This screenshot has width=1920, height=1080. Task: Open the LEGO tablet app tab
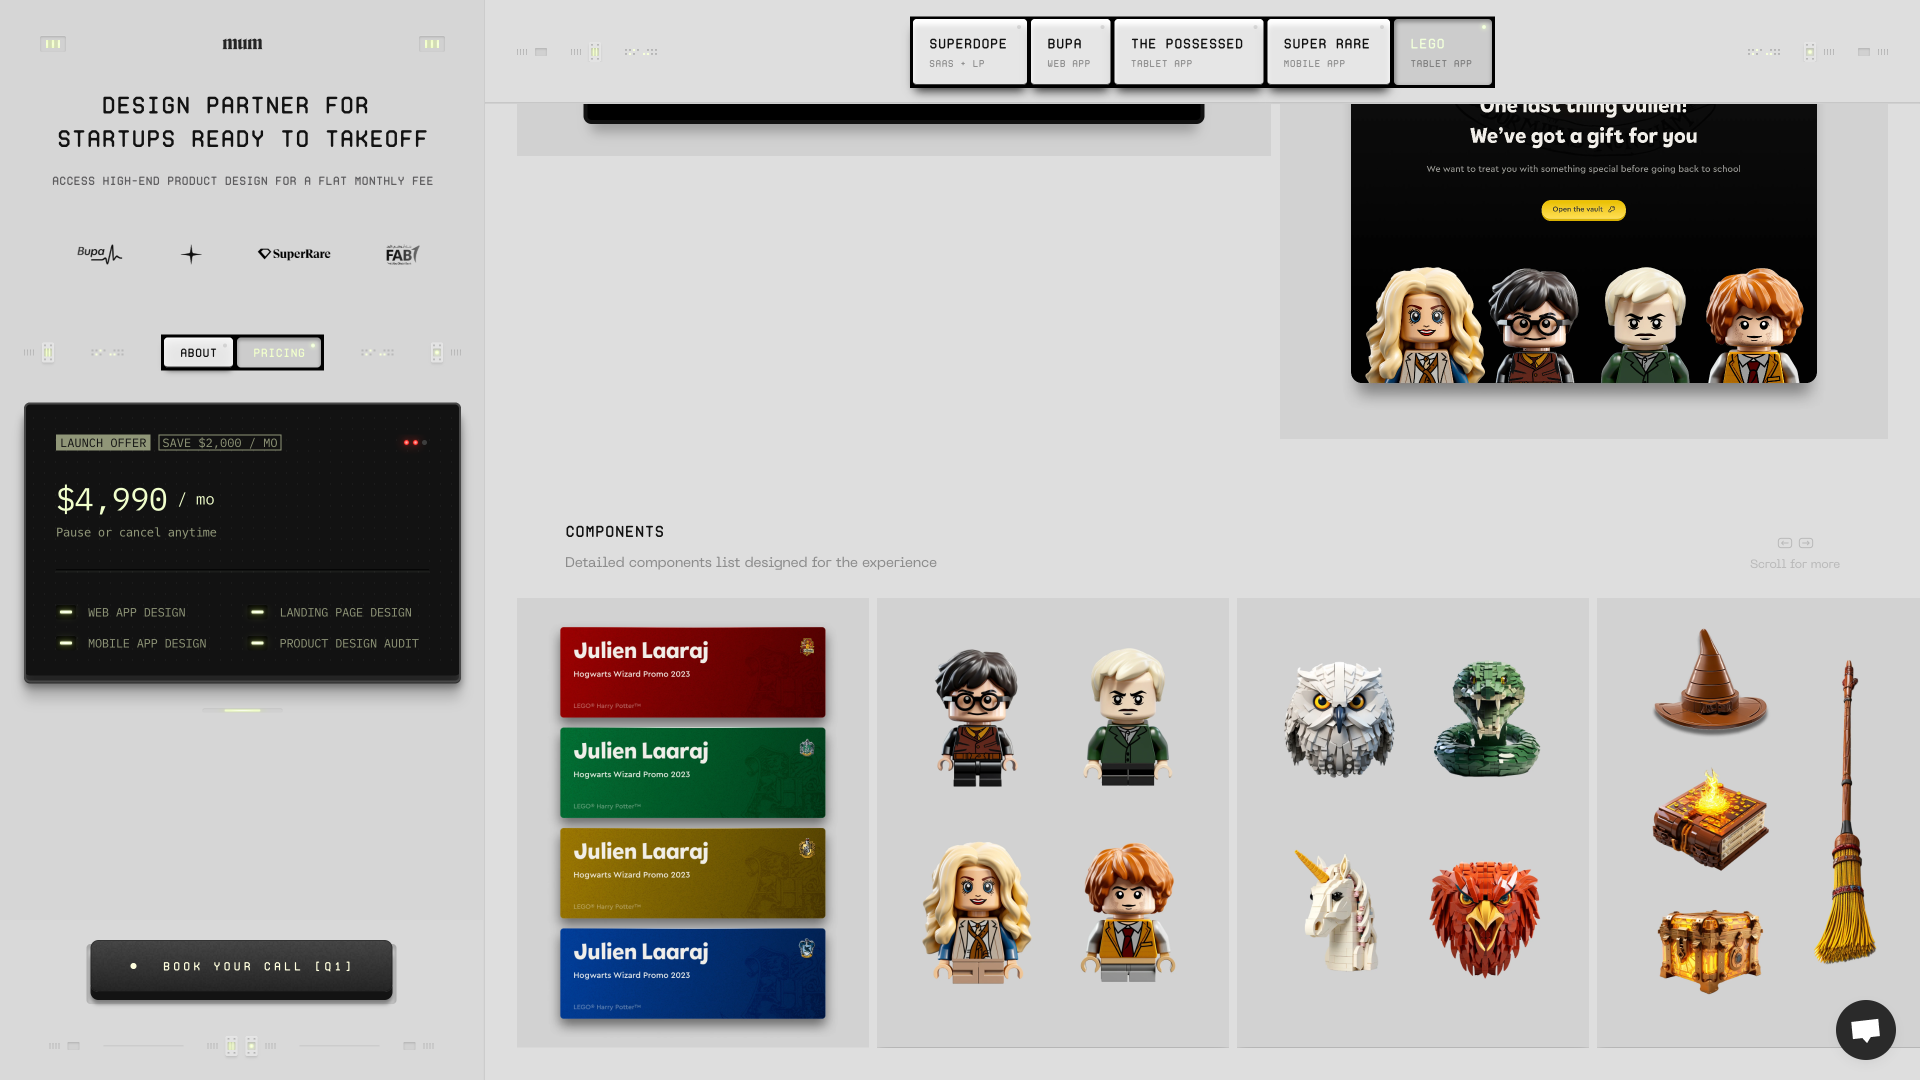click(x=1442, y=52)
